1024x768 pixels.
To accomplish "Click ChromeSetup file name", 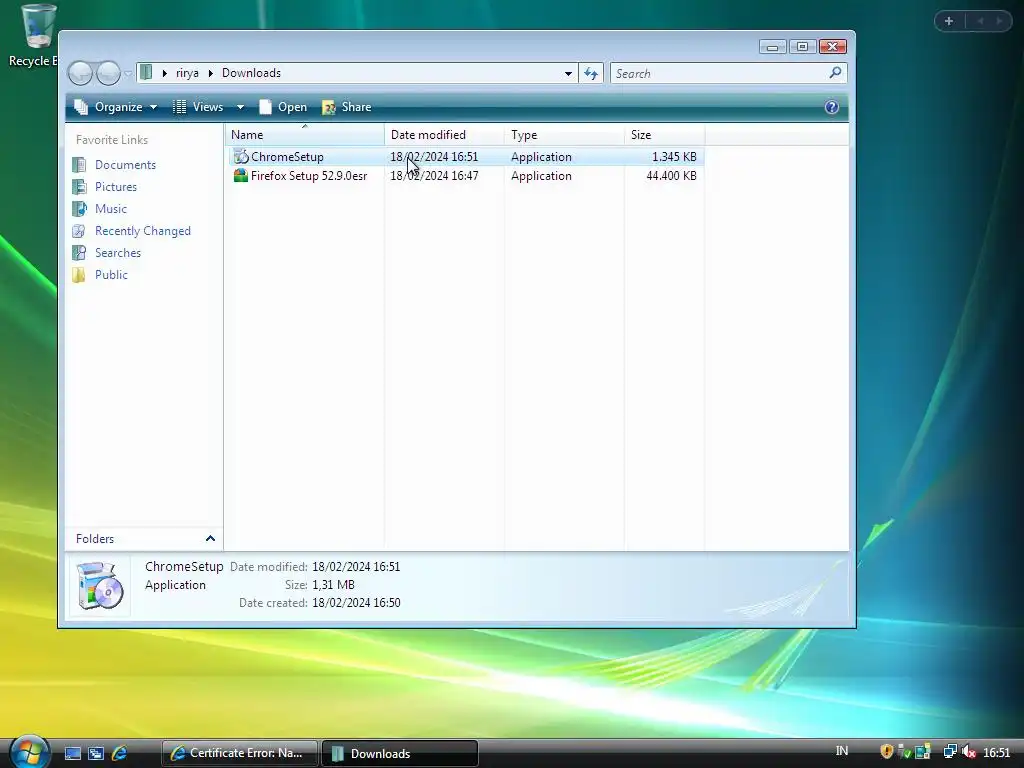I will coord(287,157).
